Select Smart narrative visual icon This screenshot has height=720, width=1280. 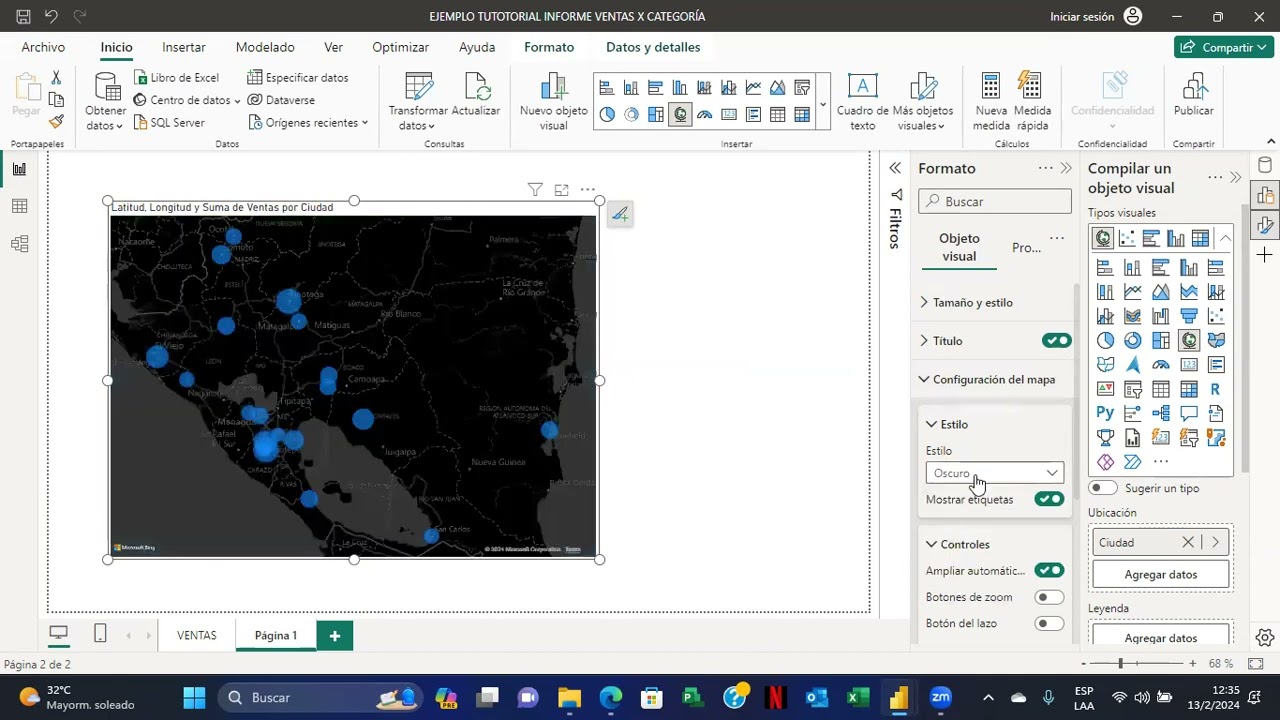pyautogui.click(x=1216, y=413)
